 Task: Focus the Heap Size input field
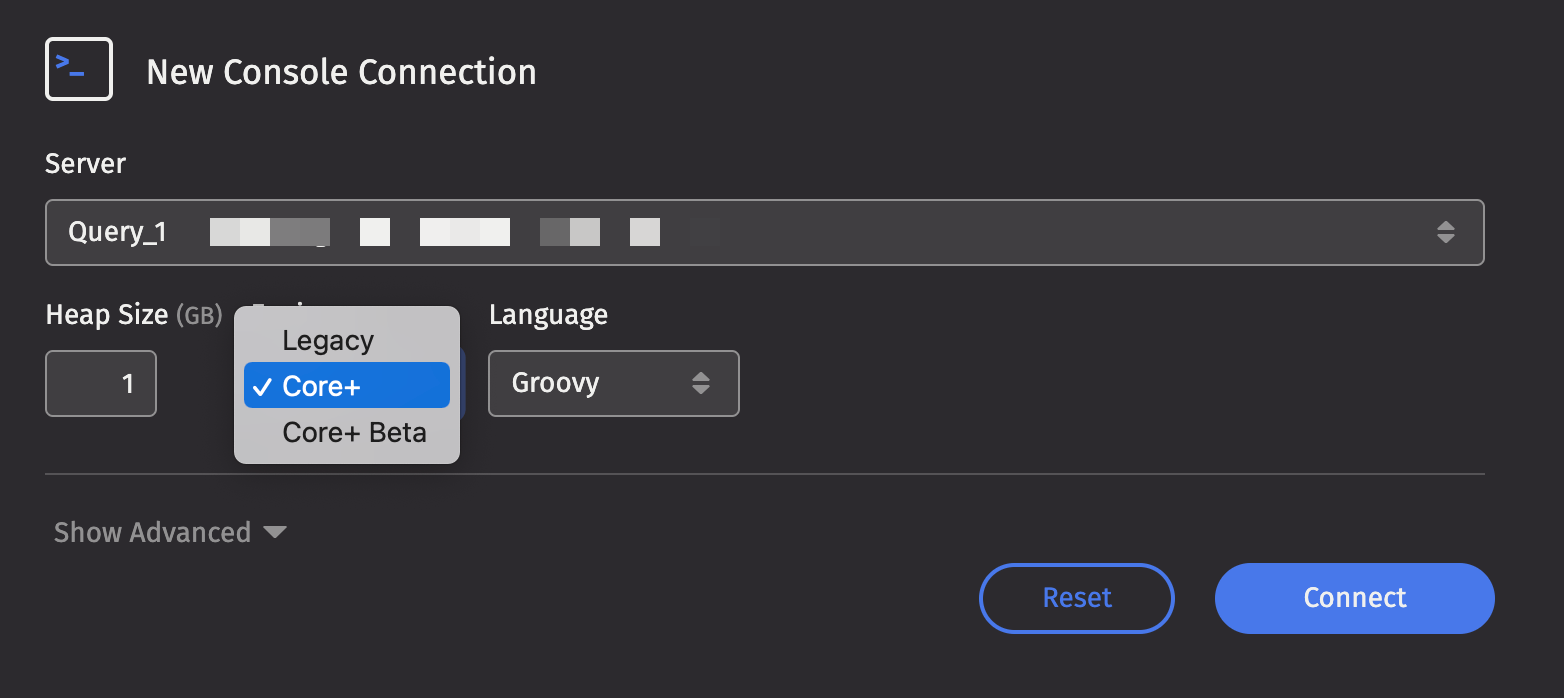101,383
